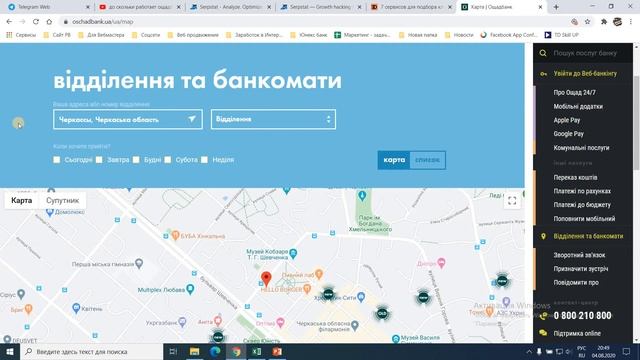This screenshot has width=640, height=360.
Task: Switch to the Telegram Web tab
Action: (48, 7)
